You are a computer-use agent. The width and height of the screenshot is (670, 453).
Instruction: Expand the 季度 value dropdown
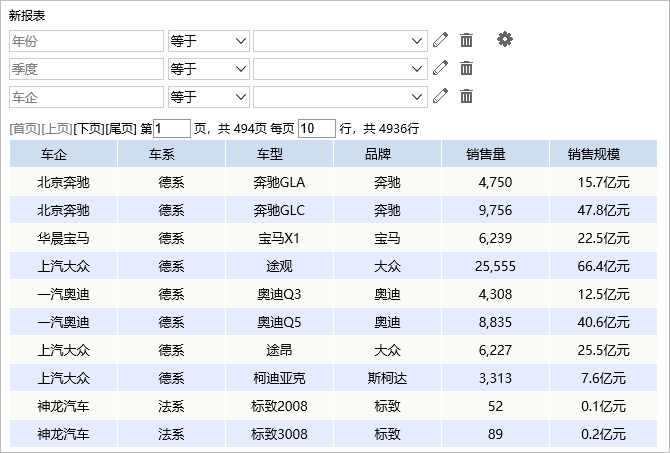(340, 69)
